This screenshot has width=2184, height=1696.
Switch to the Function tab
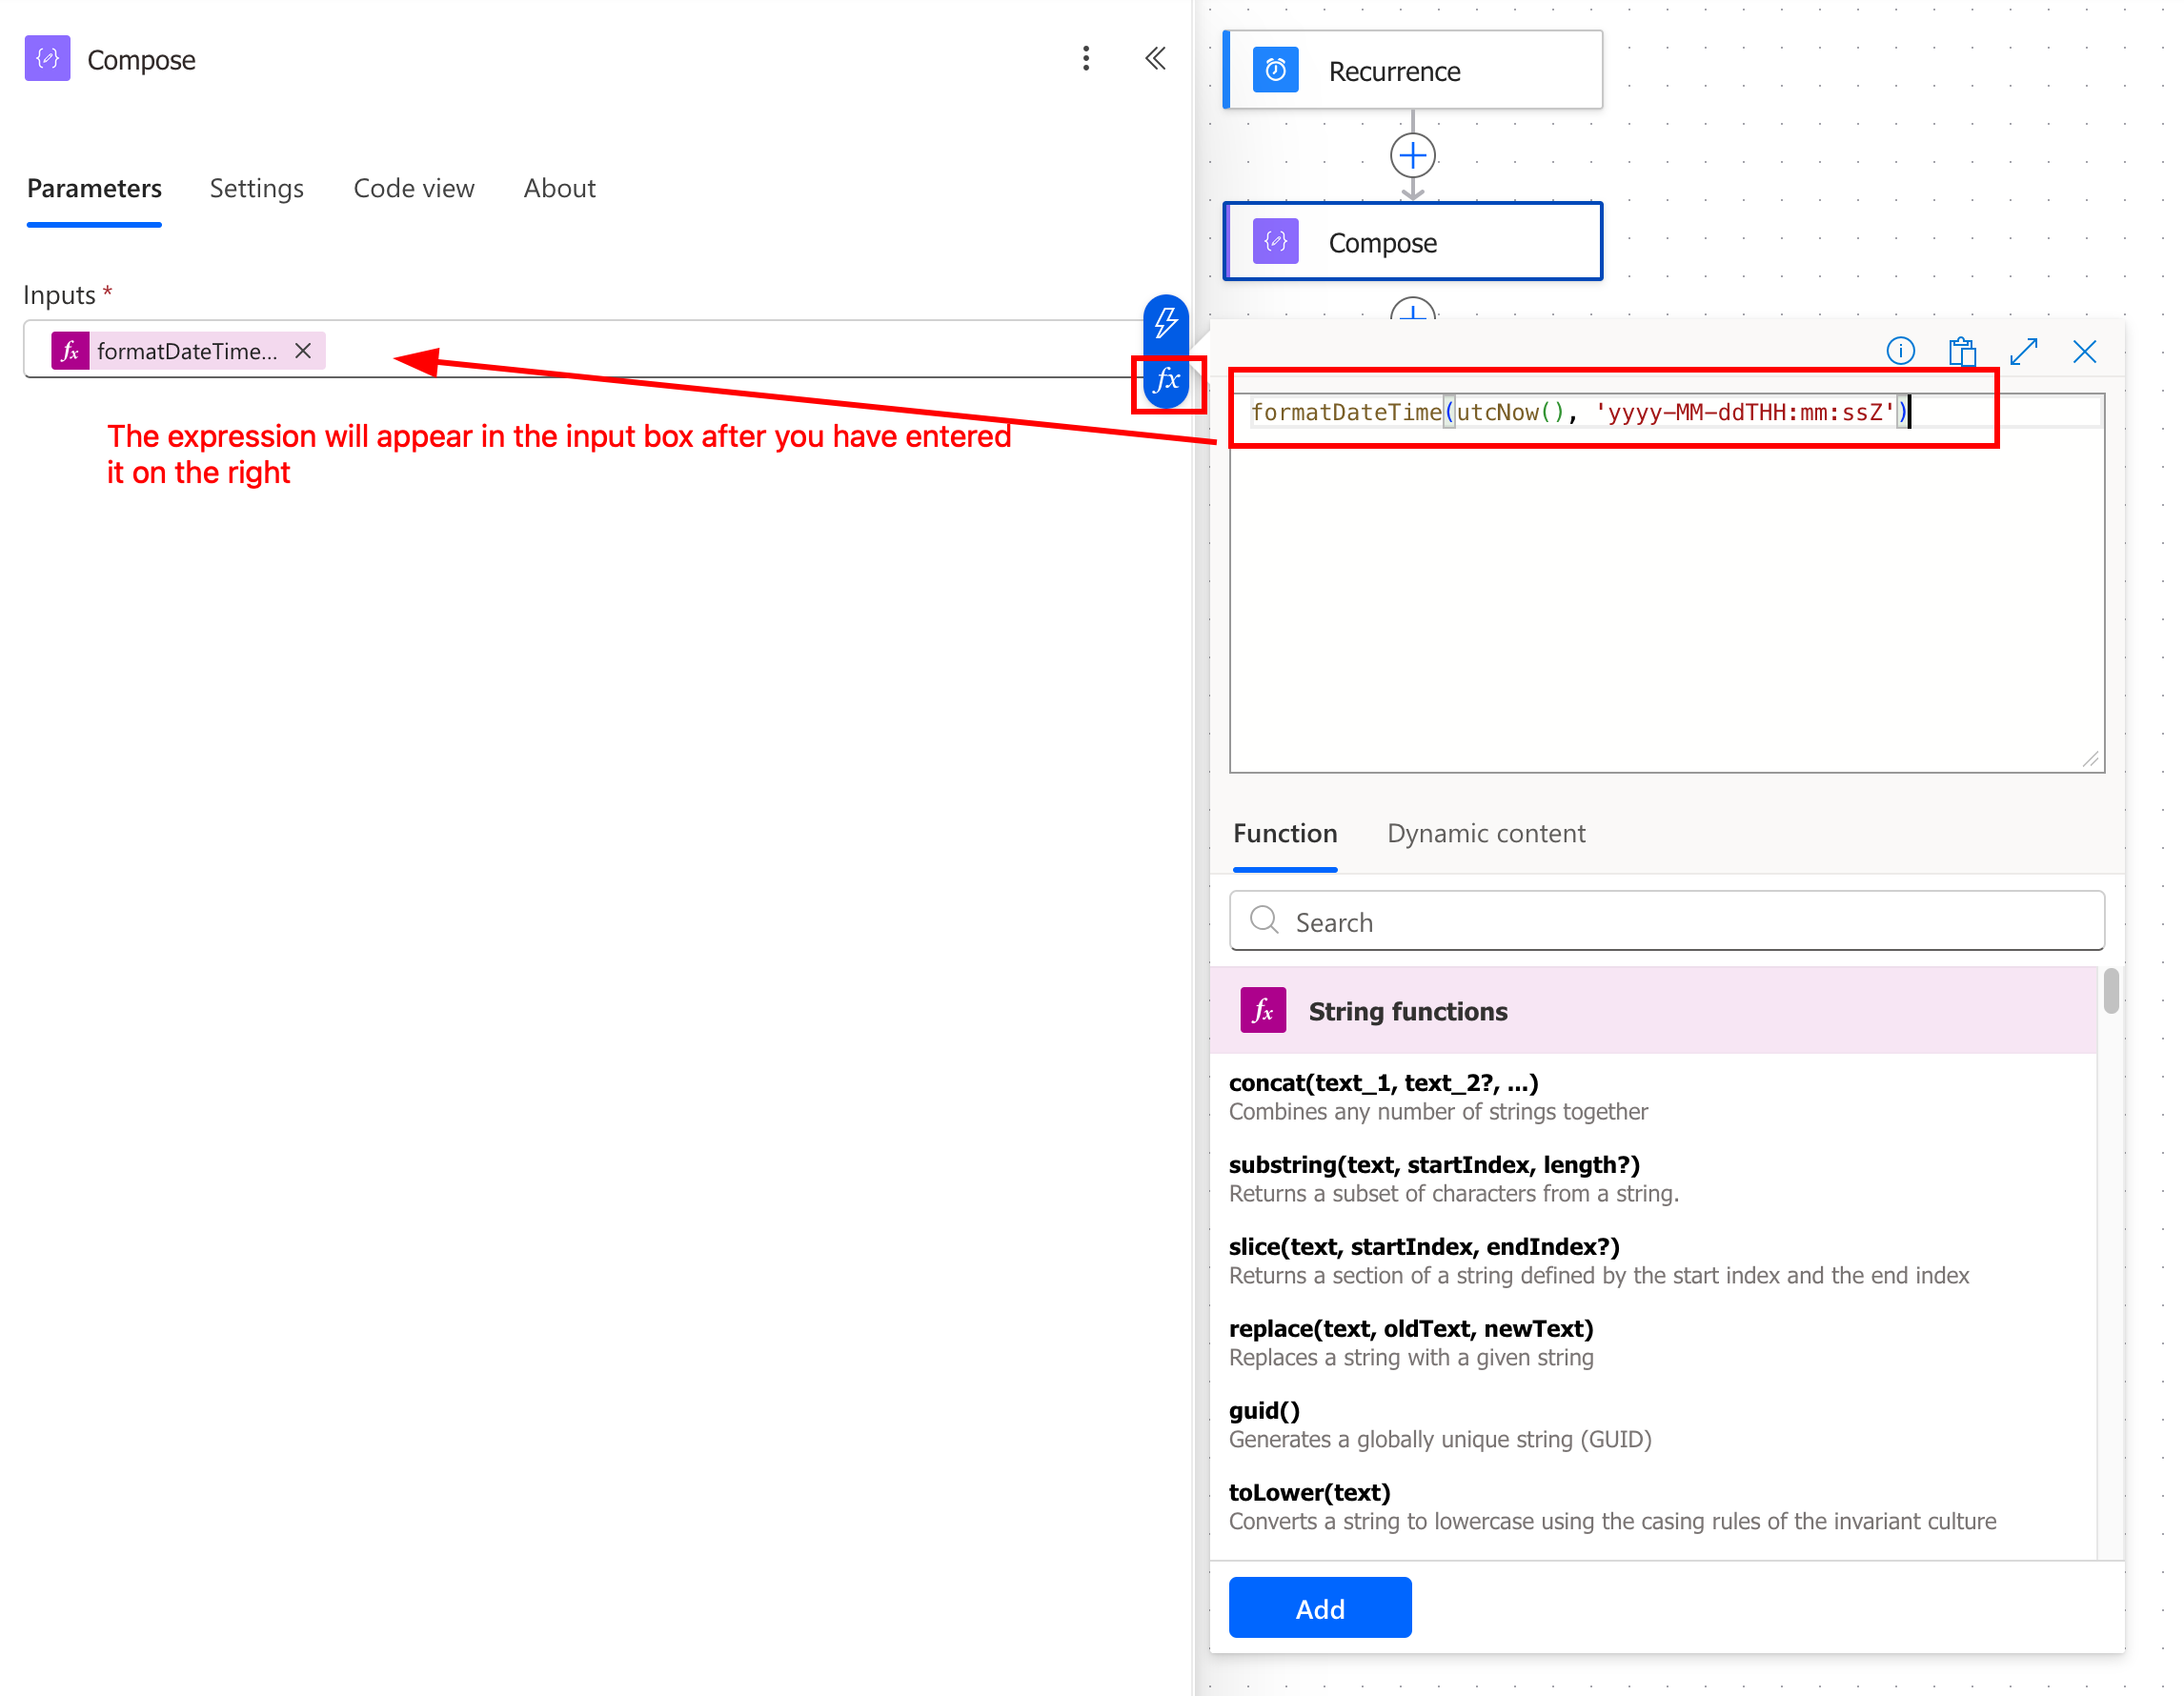(x=1284, y=833)
